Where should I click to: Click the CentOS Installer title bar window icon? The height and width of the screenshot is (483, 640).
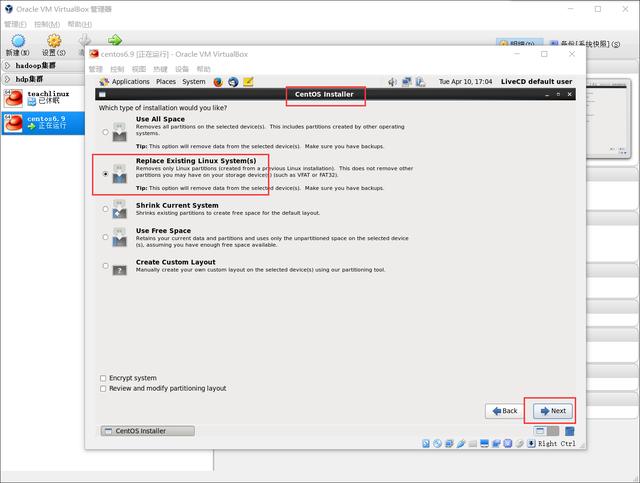102,95
